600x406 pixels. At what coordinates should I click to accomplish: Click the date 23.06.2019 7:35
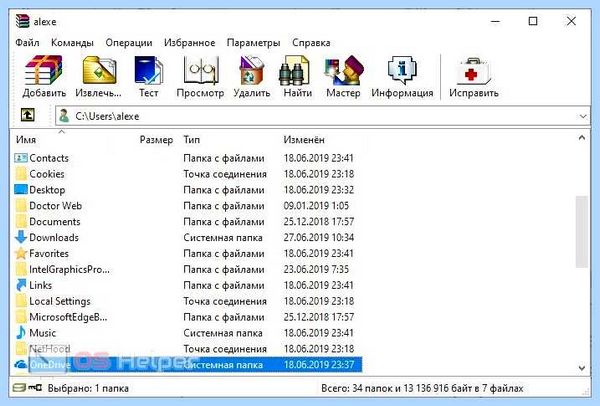[x=316, y=269]
